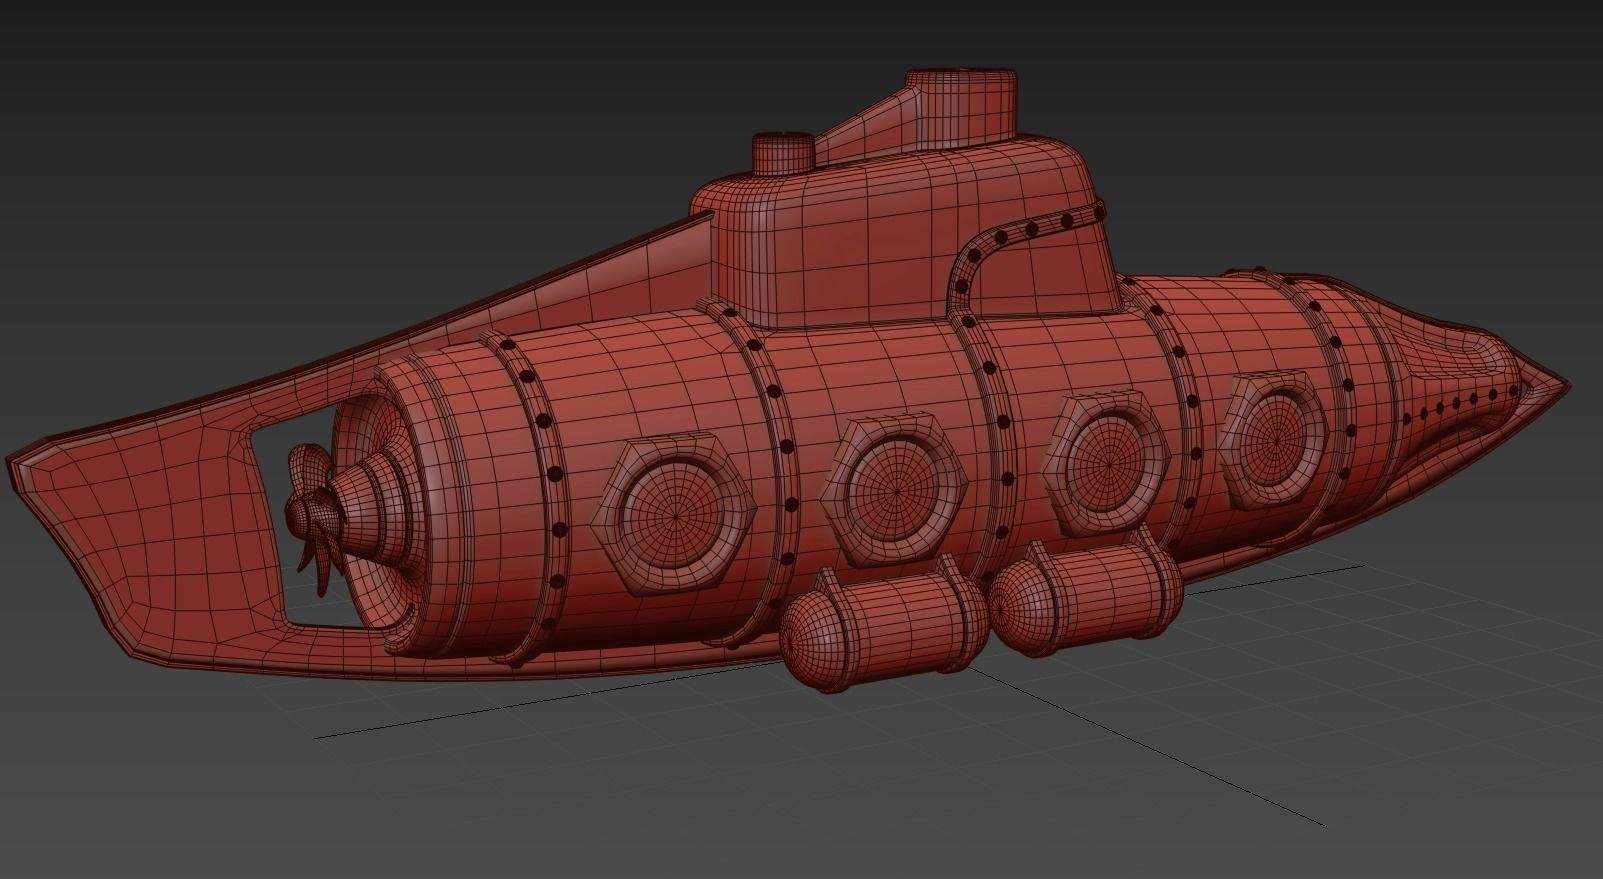Select the second hexagonal porthole from the propeller

click(895, 490)
